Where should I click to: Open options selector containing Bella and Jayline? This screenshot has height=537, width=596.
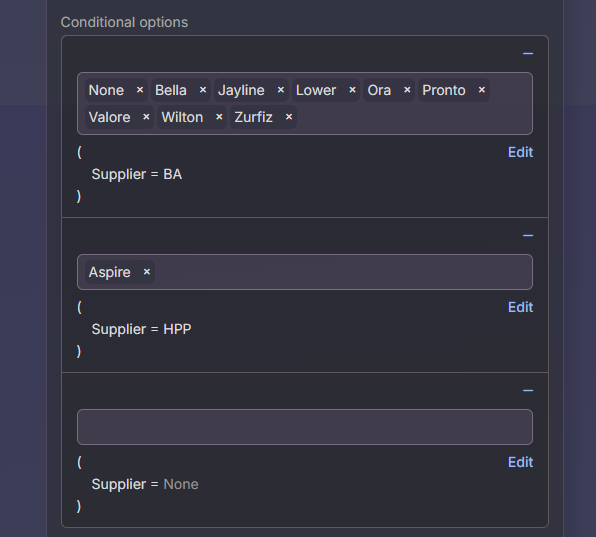tap(305, 103)
